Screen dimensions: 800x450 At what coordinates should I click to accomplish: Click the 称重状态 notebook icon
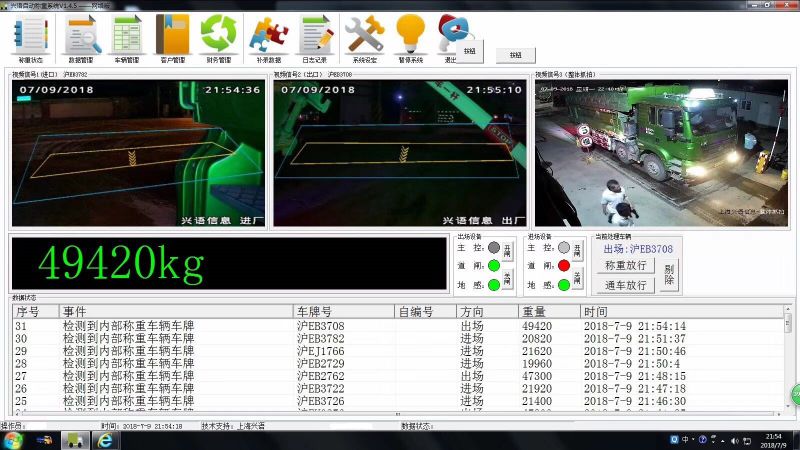coord(30,37)
